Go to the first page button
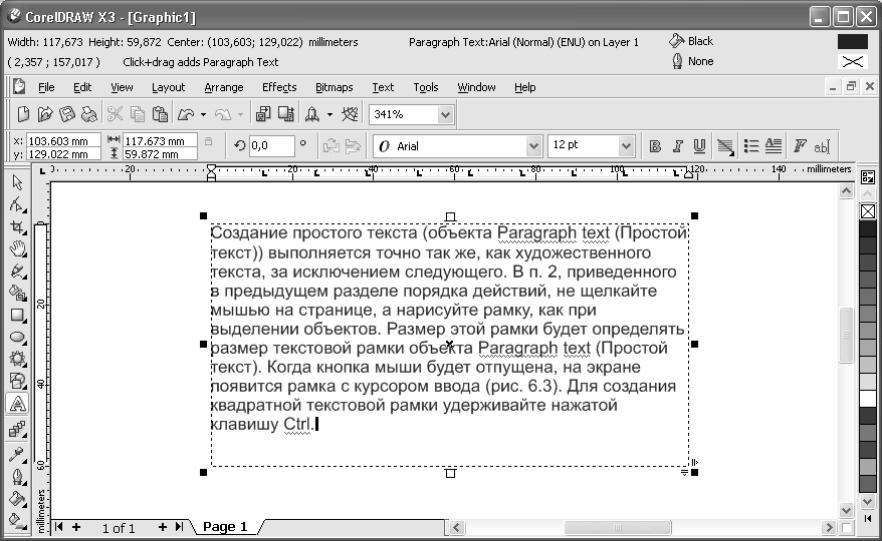Image resolution: width=882 pixels, height=541 pixels. point(58,527)
